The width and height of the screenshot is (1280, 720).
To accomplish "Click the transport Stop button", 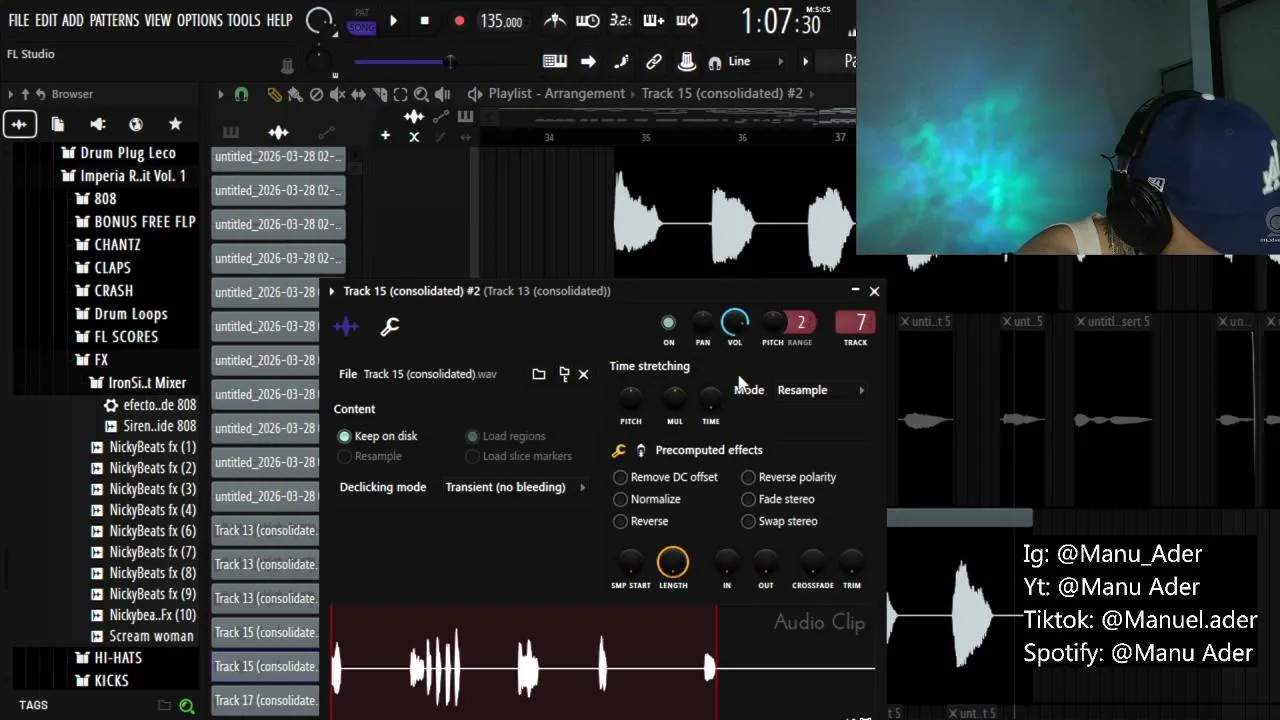I will click(x=425, y=21).
